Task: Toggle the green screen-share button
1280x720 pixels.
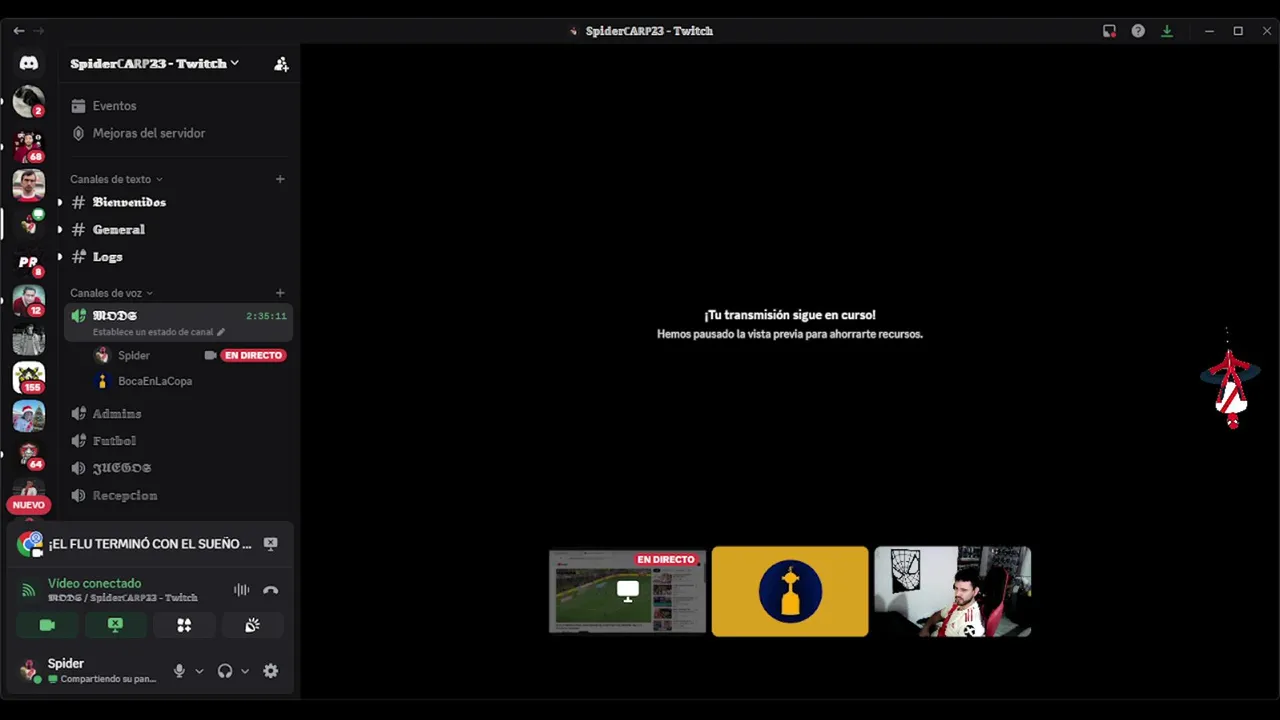Action: click(115, 625)
